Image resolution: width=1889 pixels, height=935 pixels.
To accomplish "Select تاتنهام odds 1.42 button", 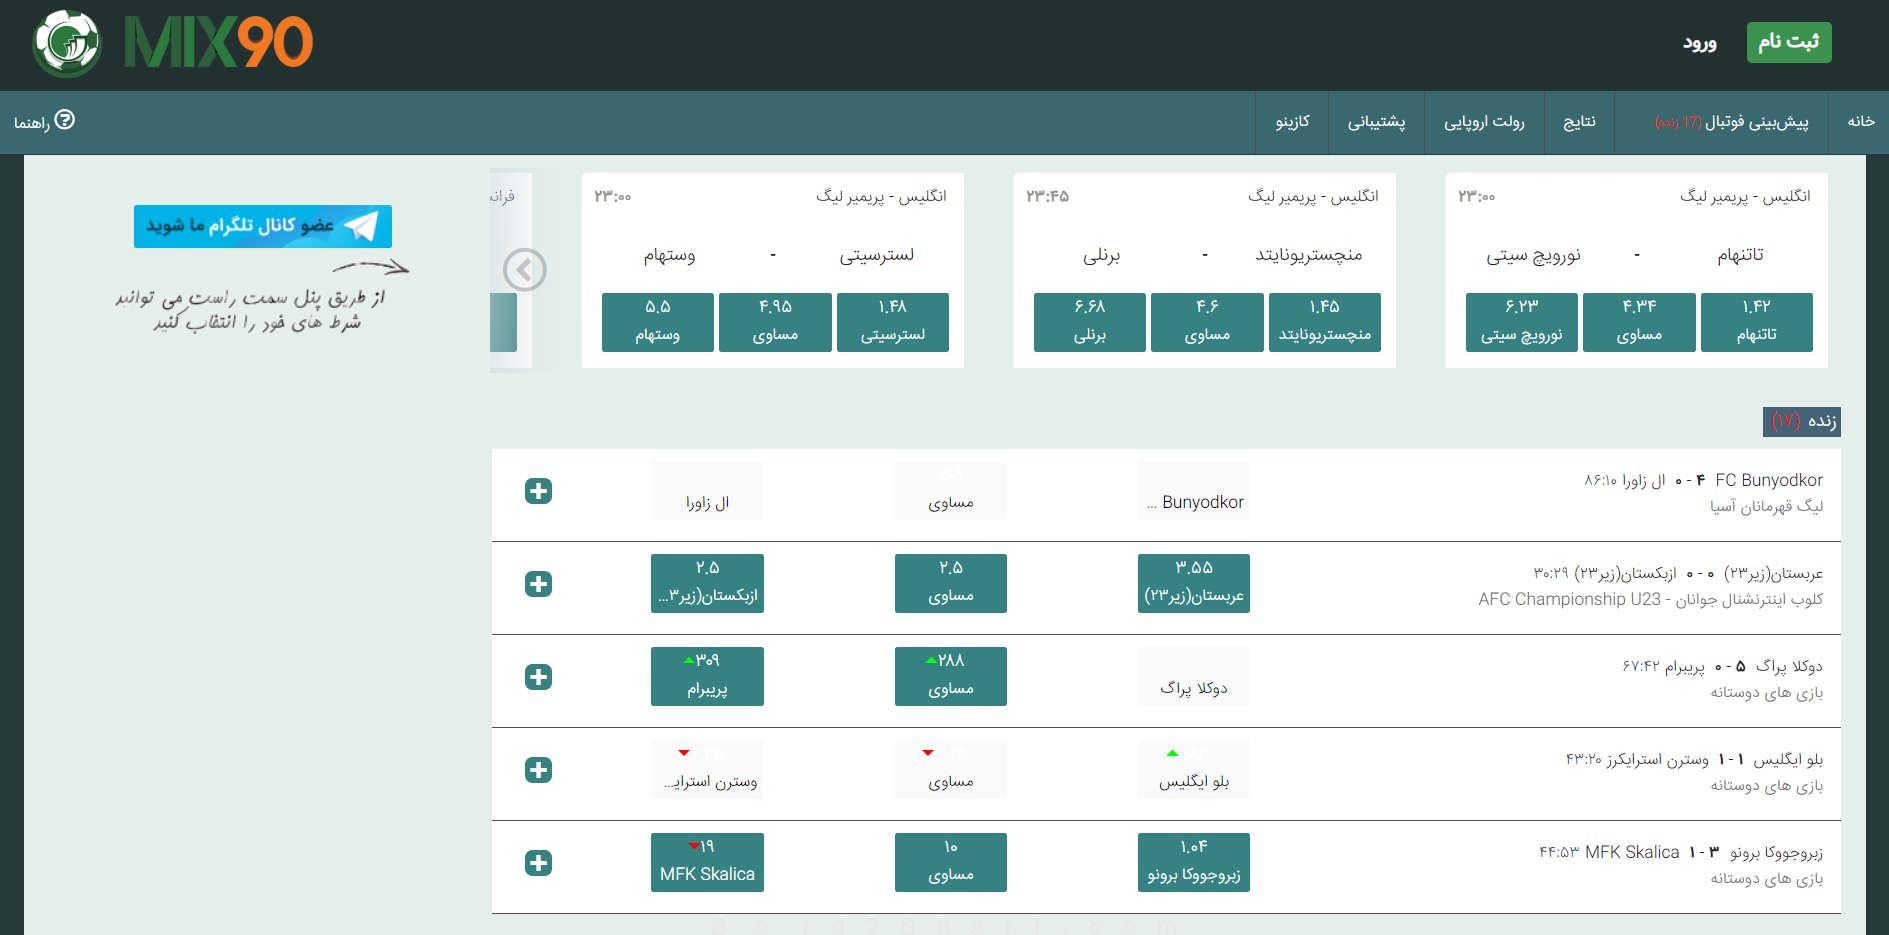I will pyautogui.click(x=1756, y=322).
